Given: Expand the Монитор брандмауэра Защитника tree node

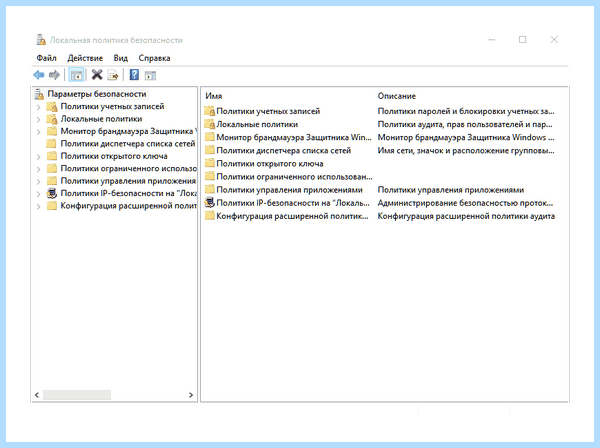Looking at the screenshot, I should pyautogui.click(x=38, y=132).
